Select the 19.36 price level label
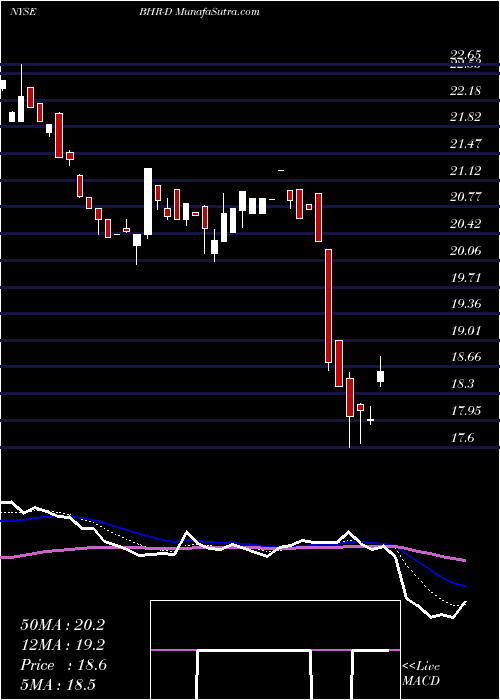This screenshot has width=500, height=700. click(x=466, y=304)
